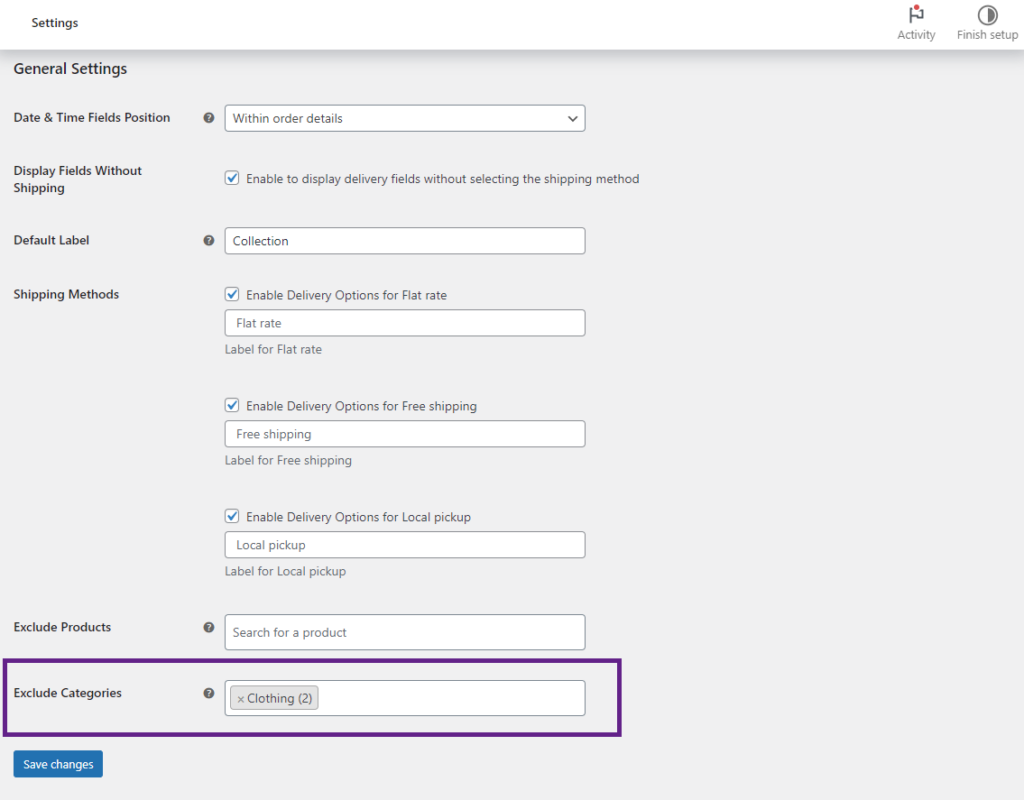The width and height of the screenshot is (1024, 800).
Task: Click the General Settings heading
Action: [71, 69]
